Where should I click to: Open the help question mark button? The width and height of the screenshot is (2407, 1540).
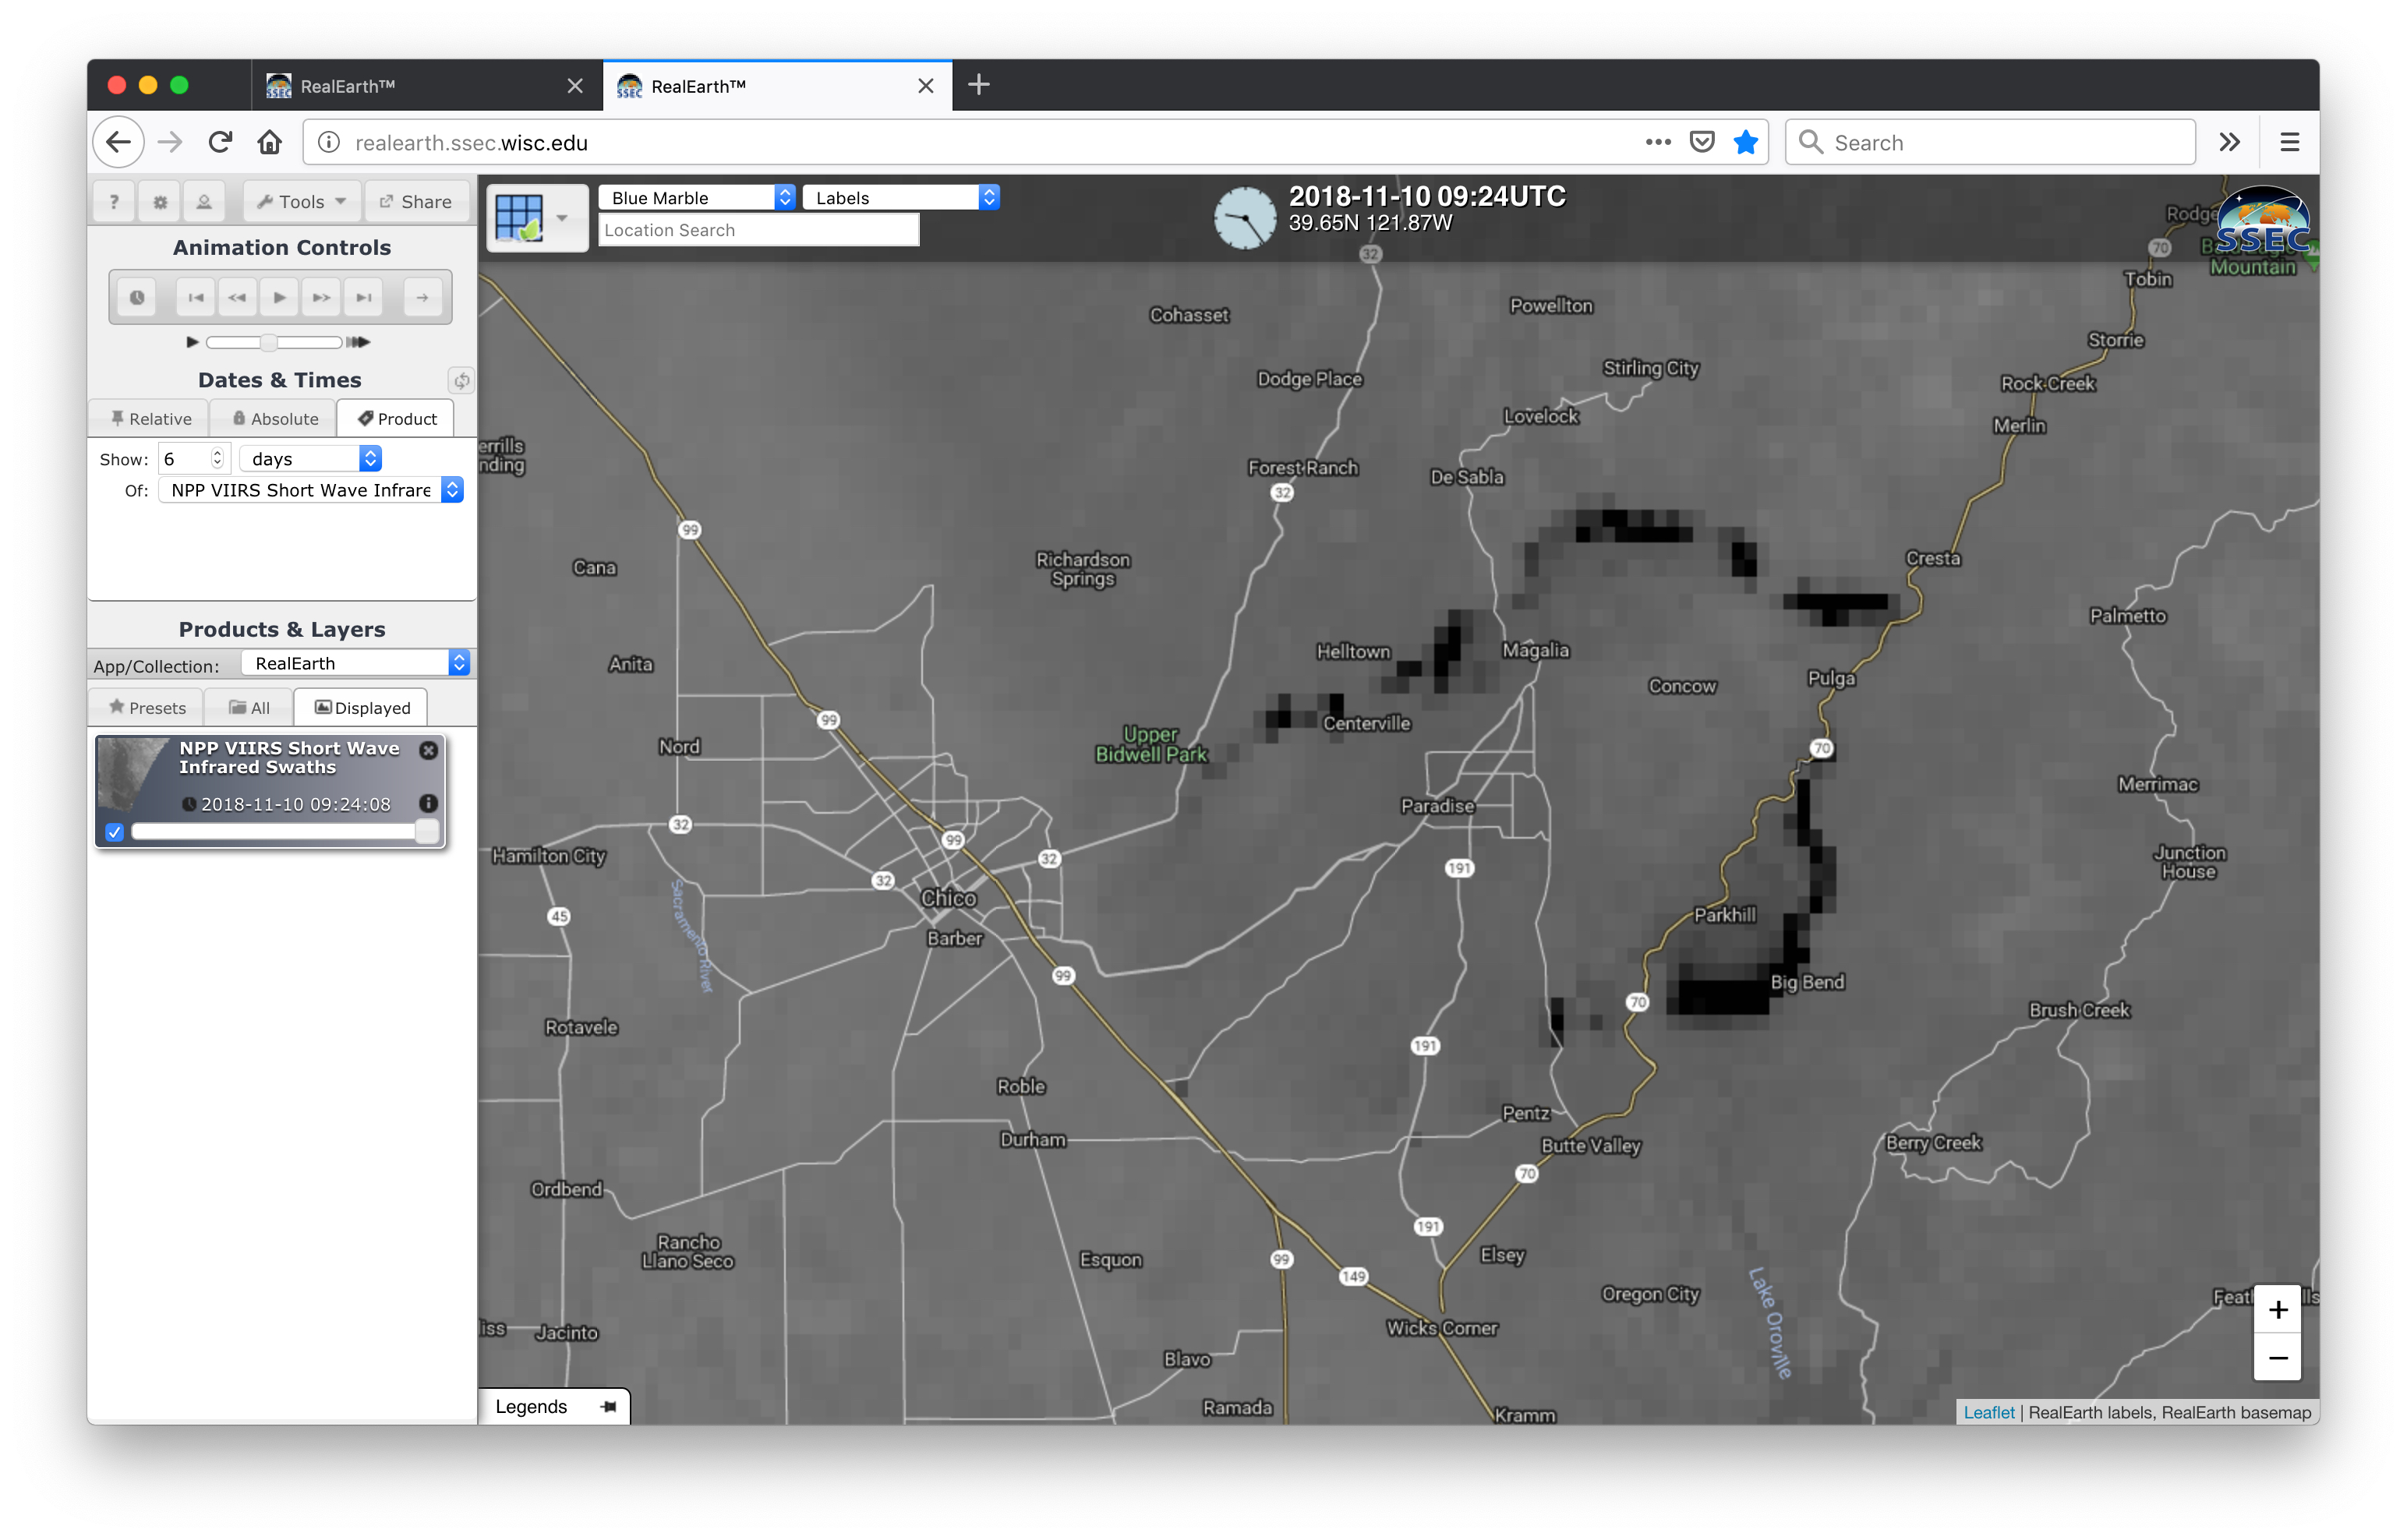114,201
